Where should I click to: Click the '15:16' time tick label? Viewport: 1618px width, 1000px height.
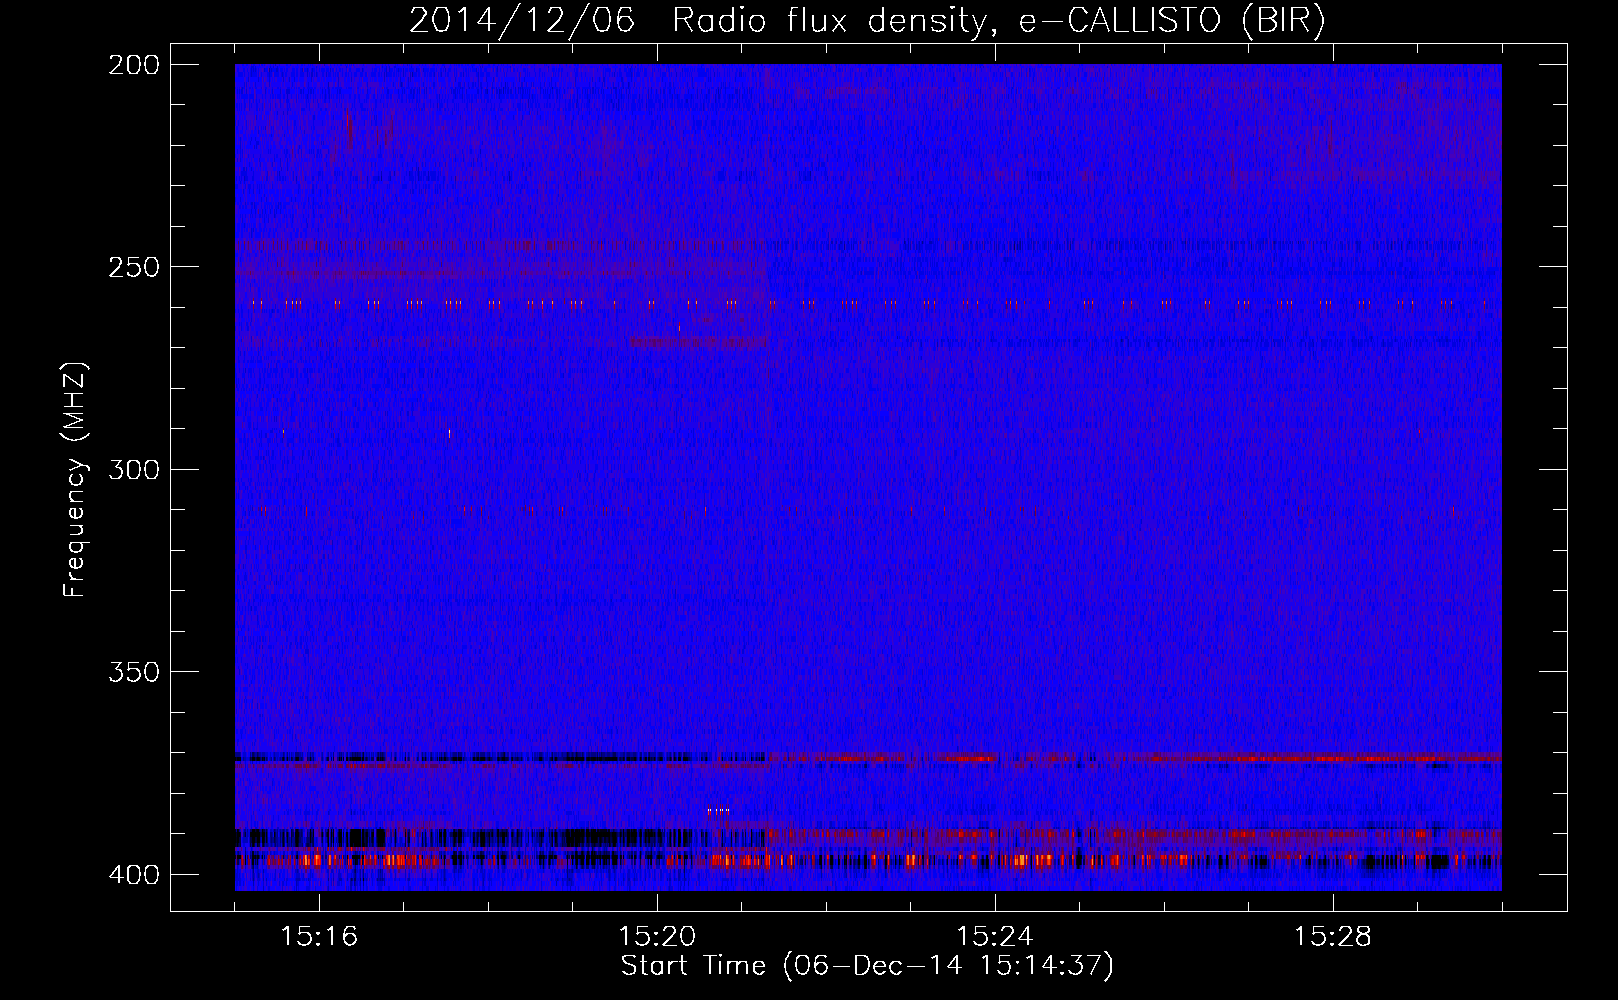[319, 937]
